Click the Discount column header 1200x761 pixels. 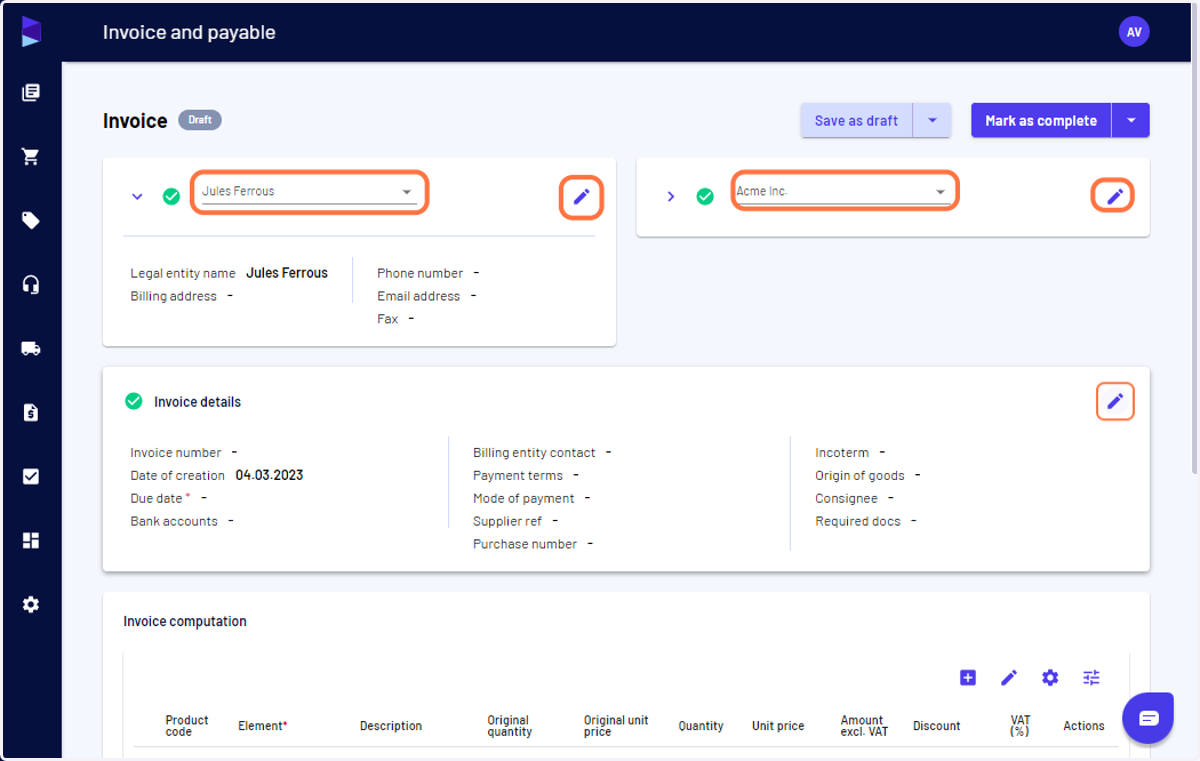(x=937, y=726)
